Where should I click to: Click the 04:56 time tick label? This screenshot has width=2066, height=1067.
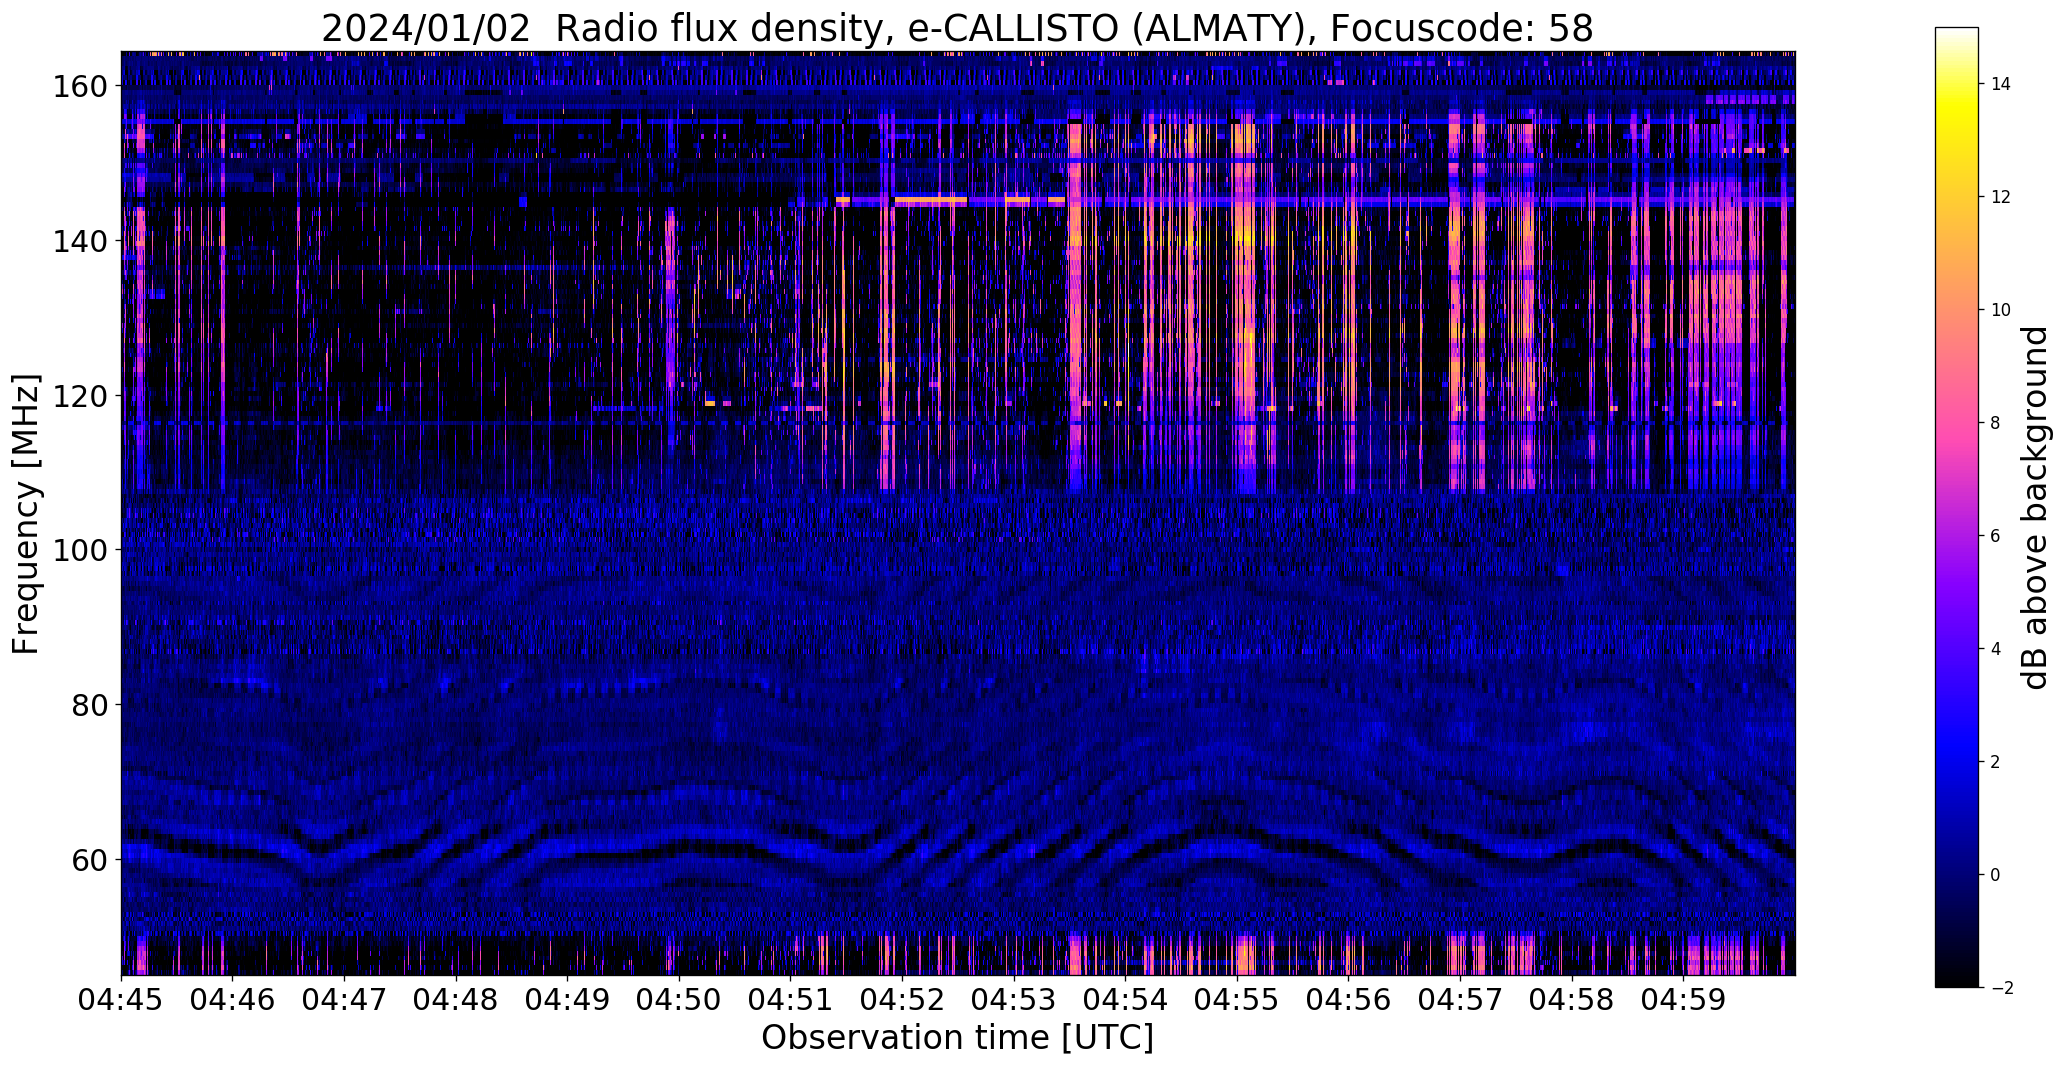pyautogui.click(x=1348, y=999)
